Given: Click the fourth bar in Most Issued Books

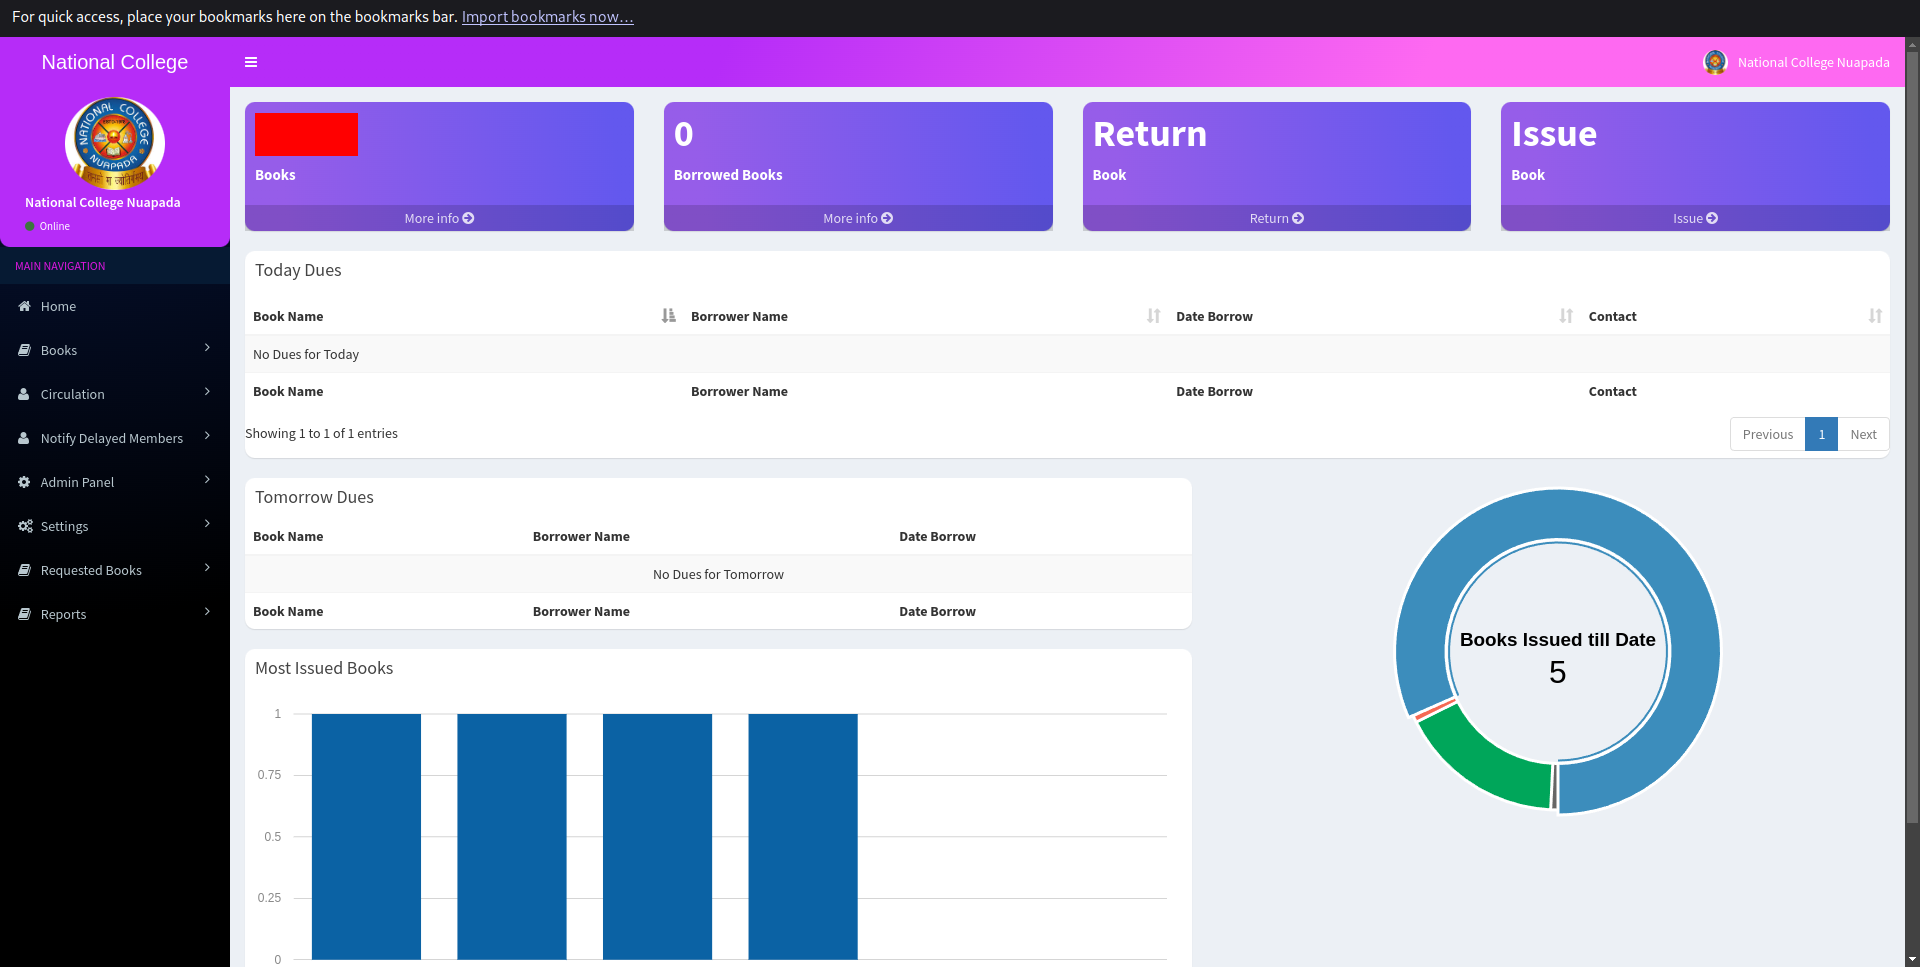Looking at the screenshot, I should [803, 836].
